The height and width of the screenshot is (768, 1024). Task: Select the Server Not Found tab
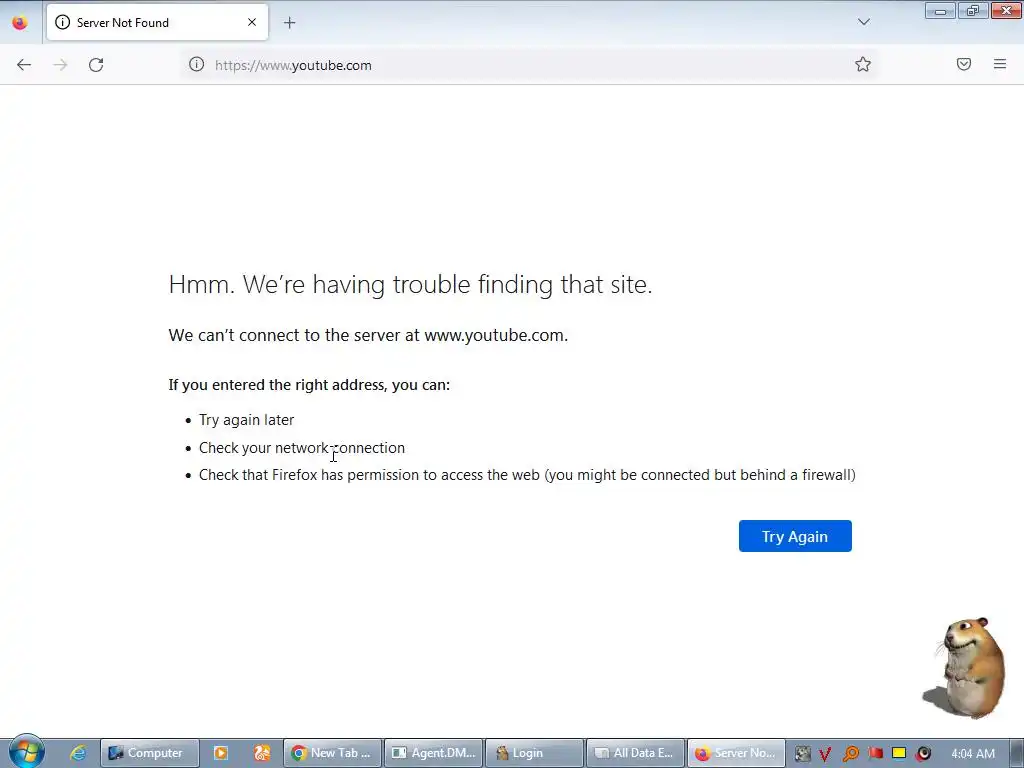[157, 22]
